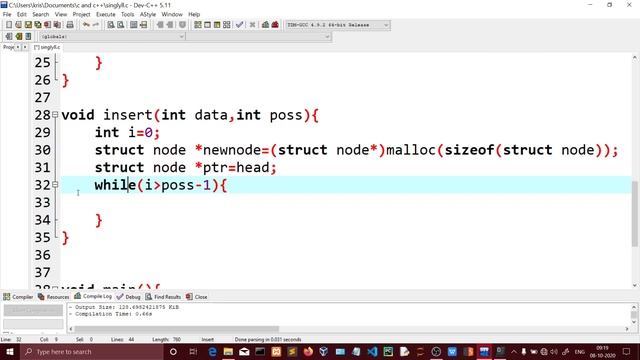This screenshot has width=640, height=360.
Task: Click the New file toolbar icon
Action: [x=9, y=25]
